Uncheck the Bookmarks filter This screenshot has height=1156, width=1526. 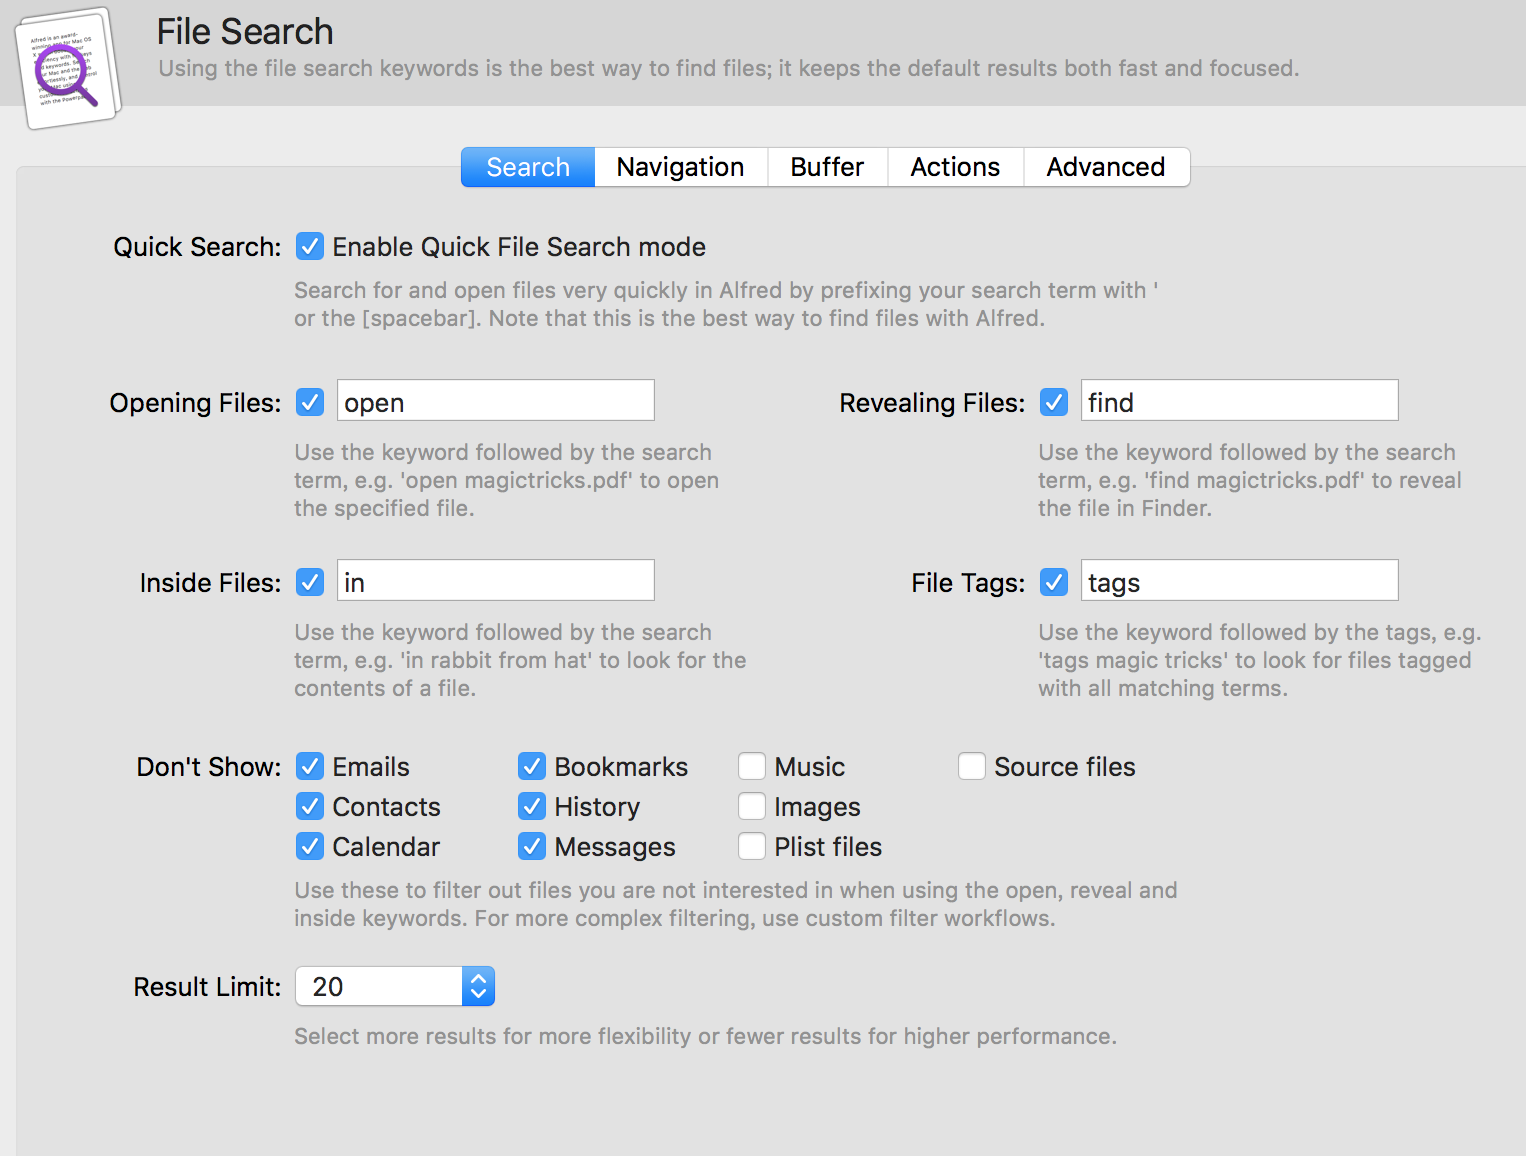tap(532, 767)
